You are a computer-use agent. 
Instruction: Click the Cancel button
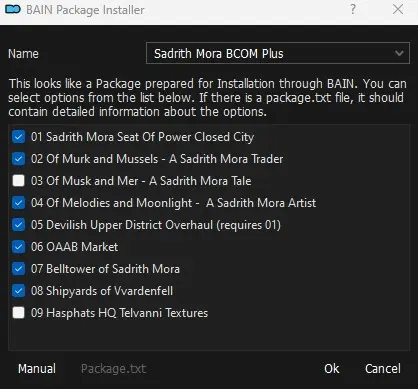[383, 369]
